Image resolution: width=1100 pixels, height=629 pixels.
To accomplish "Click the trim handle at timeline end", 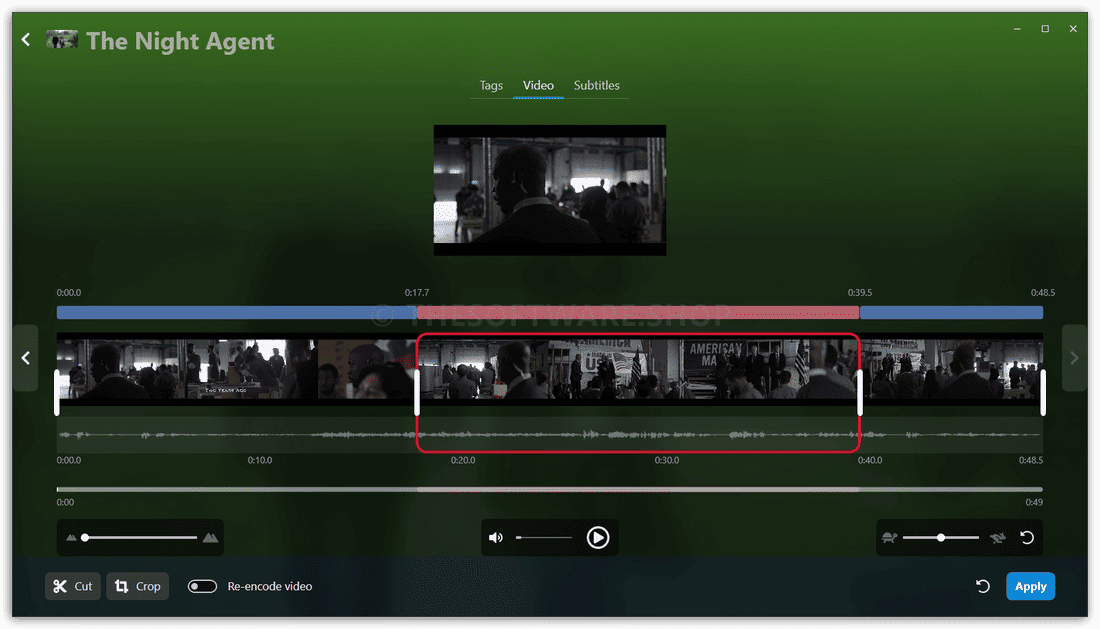I will (x=1043, y=392).
